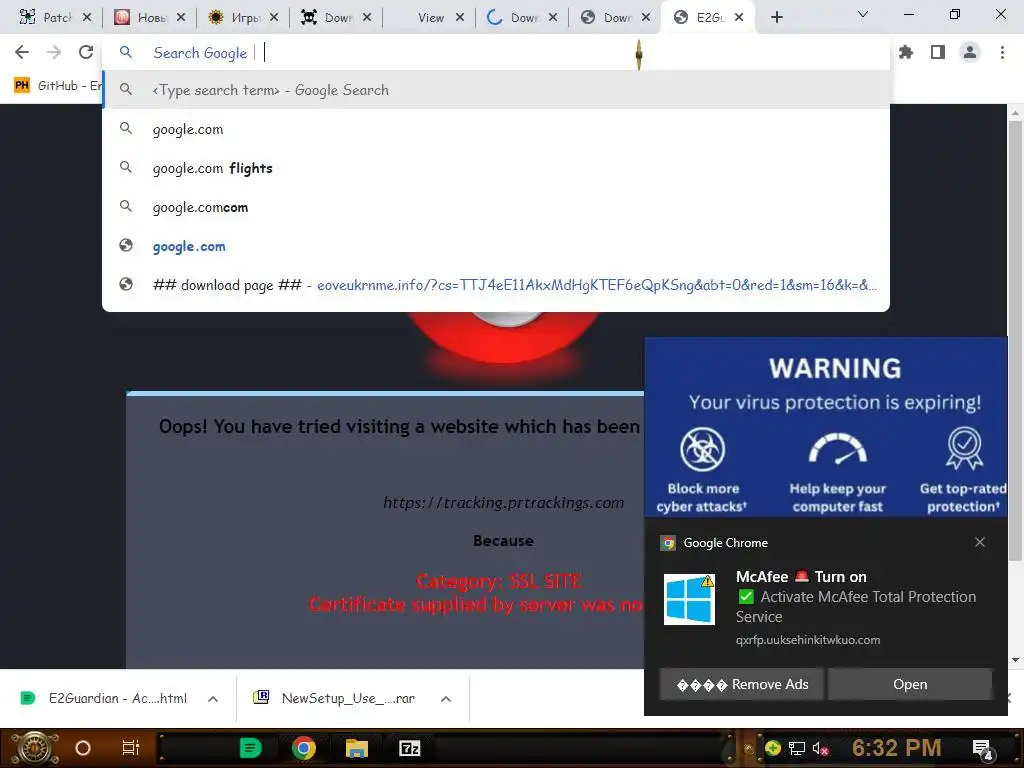Toggle the browser side panel
This screenshot has height=768, width=1024.
(x=938, y=52)
